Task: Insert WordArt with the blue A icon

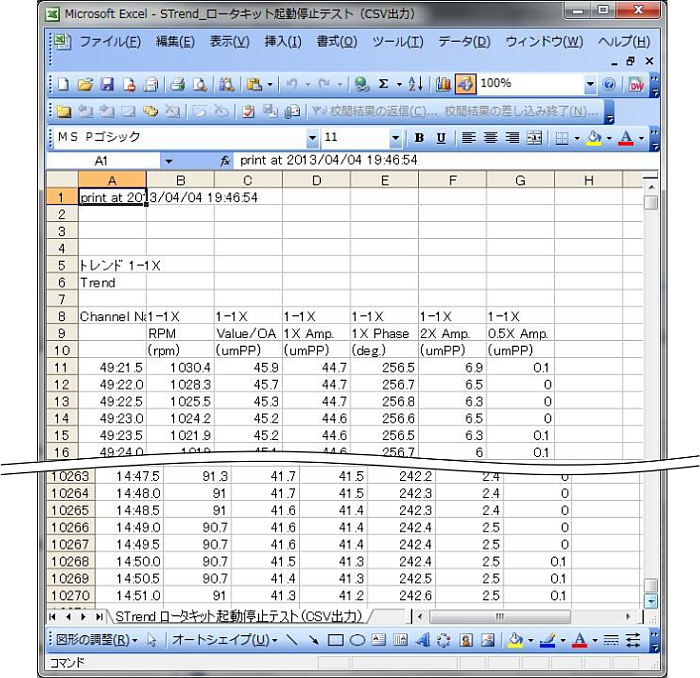Action: (x=422, y=641)
